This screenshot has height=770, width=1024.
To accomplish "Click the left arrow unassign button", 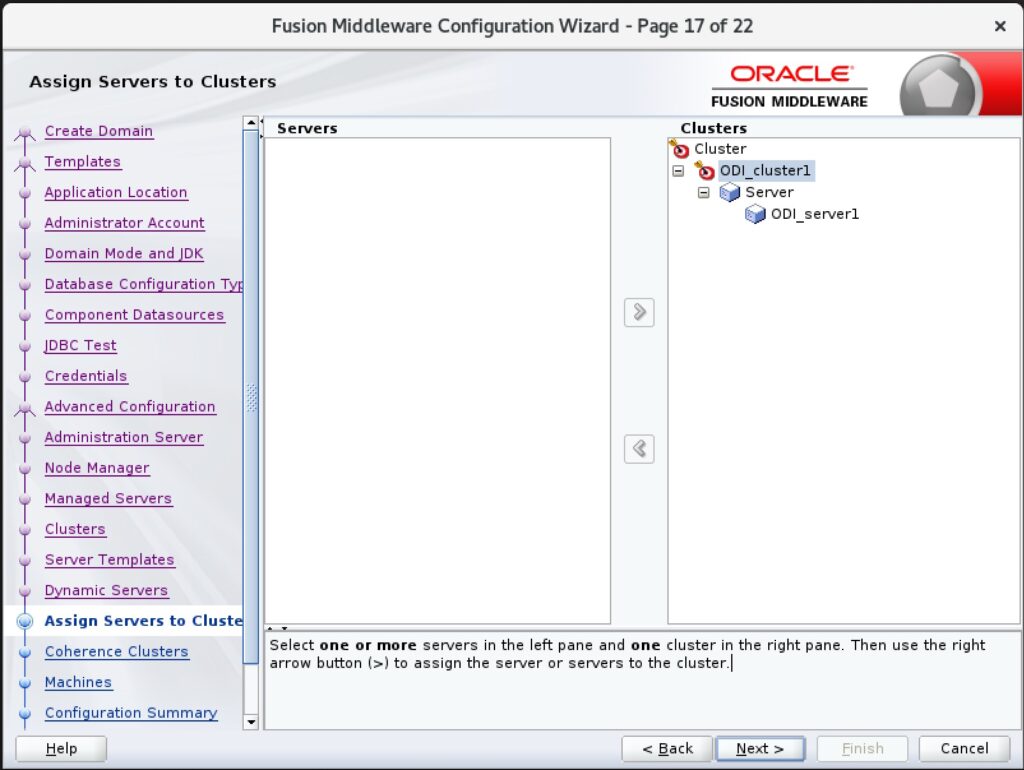I will point(639,449).
